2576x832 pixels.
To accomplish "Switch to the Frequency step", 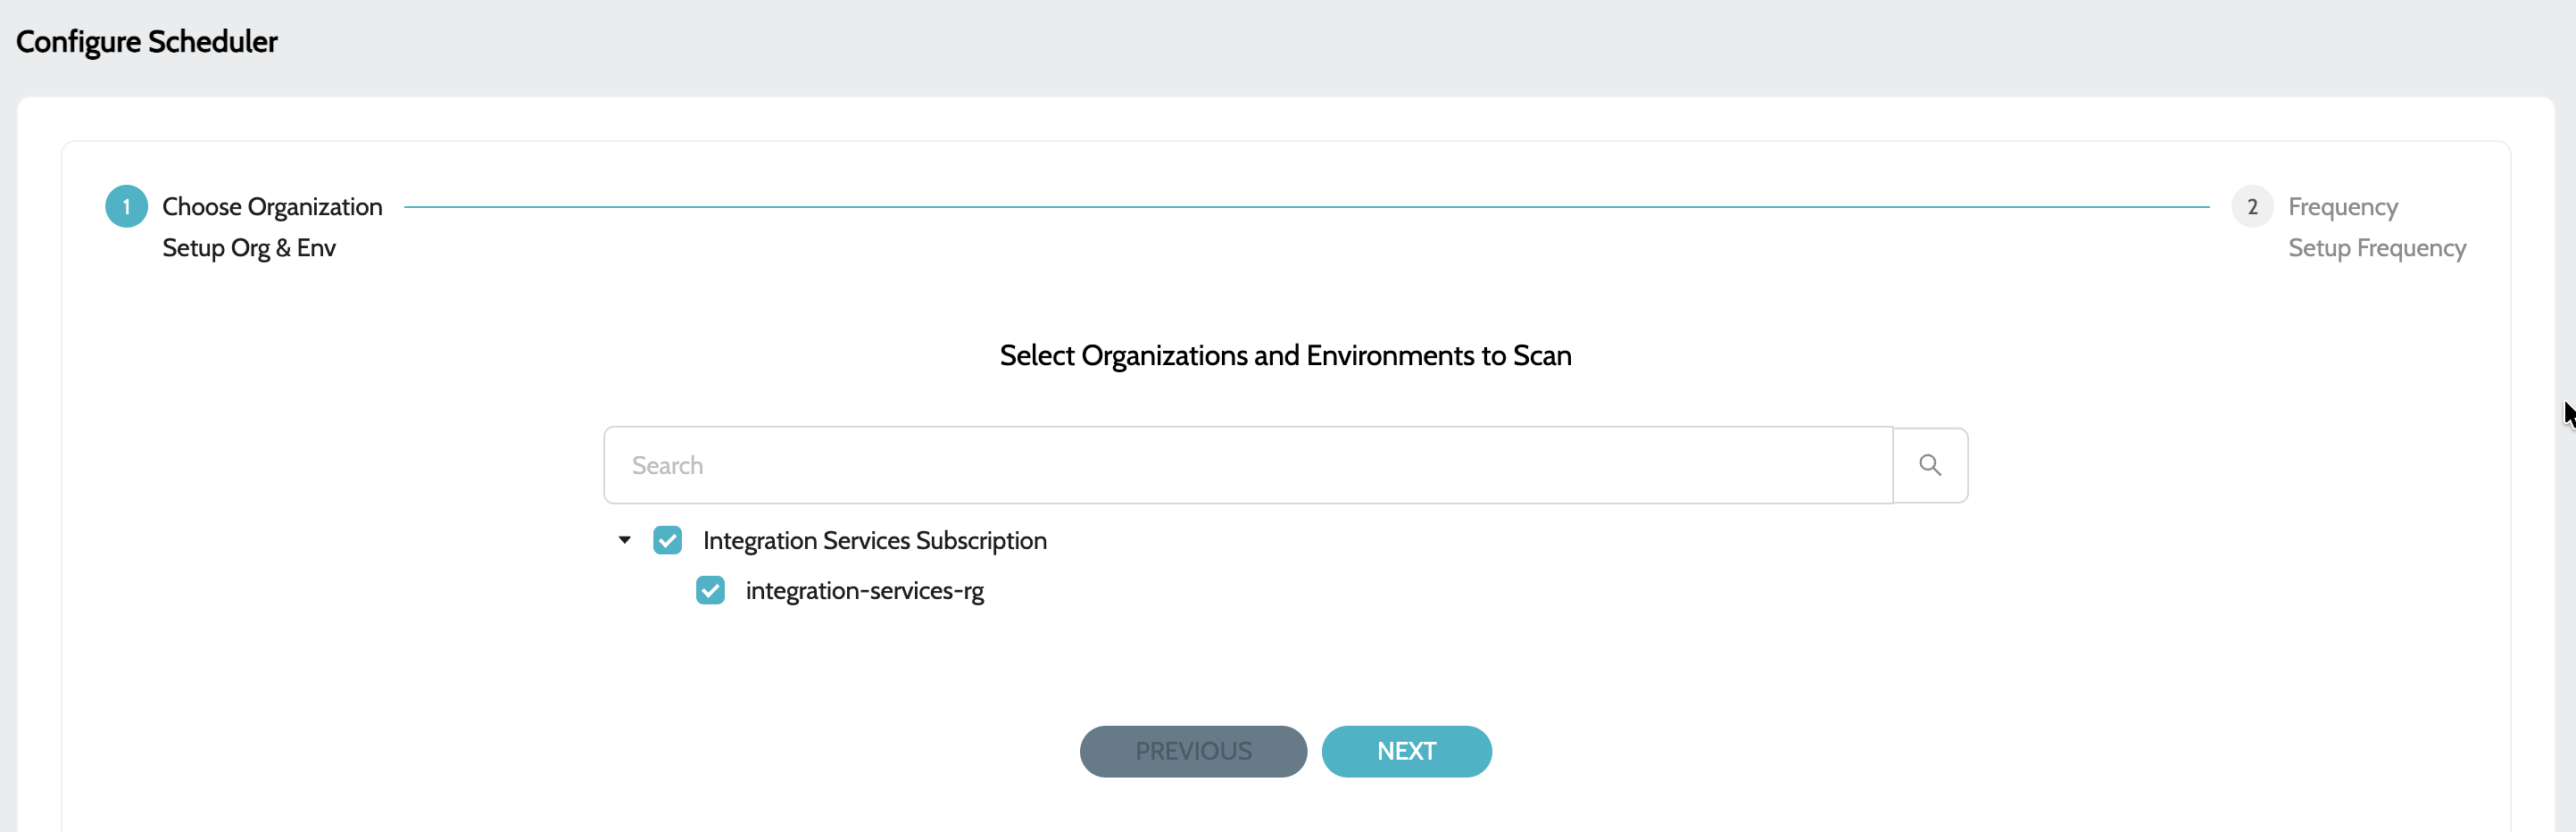I will pos(2342,206).
